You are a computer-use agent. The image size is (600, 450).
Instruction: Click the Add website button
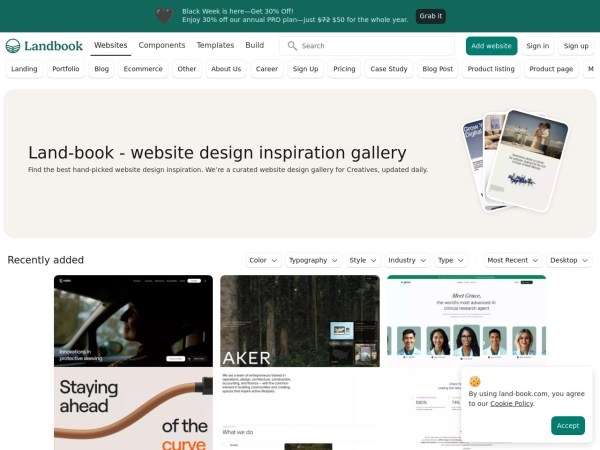pos(491,46)
